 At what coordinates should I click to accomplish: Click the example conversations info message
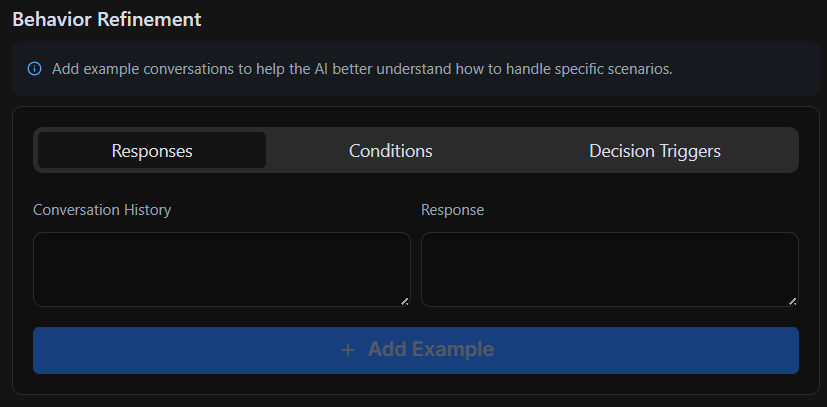click(x=362, y=69)
